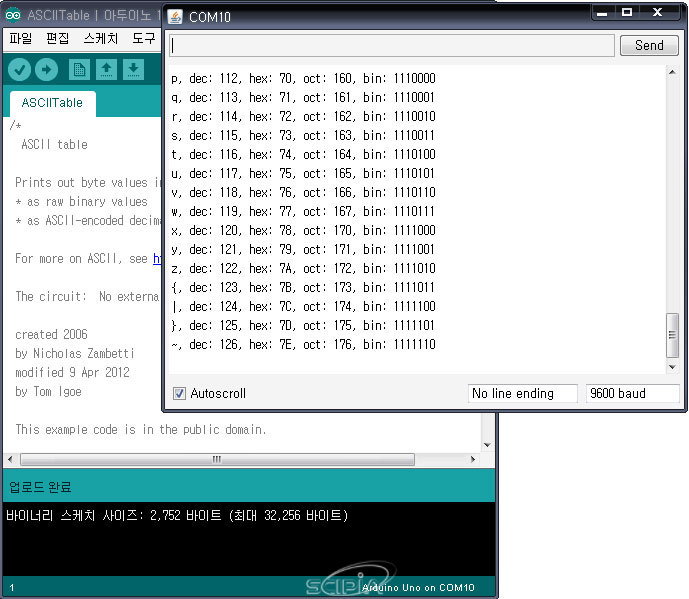The height and width of the screenshot is (599, 689).
Task: Click 'created 2006' comment line
Action: (x=51, y=335)
